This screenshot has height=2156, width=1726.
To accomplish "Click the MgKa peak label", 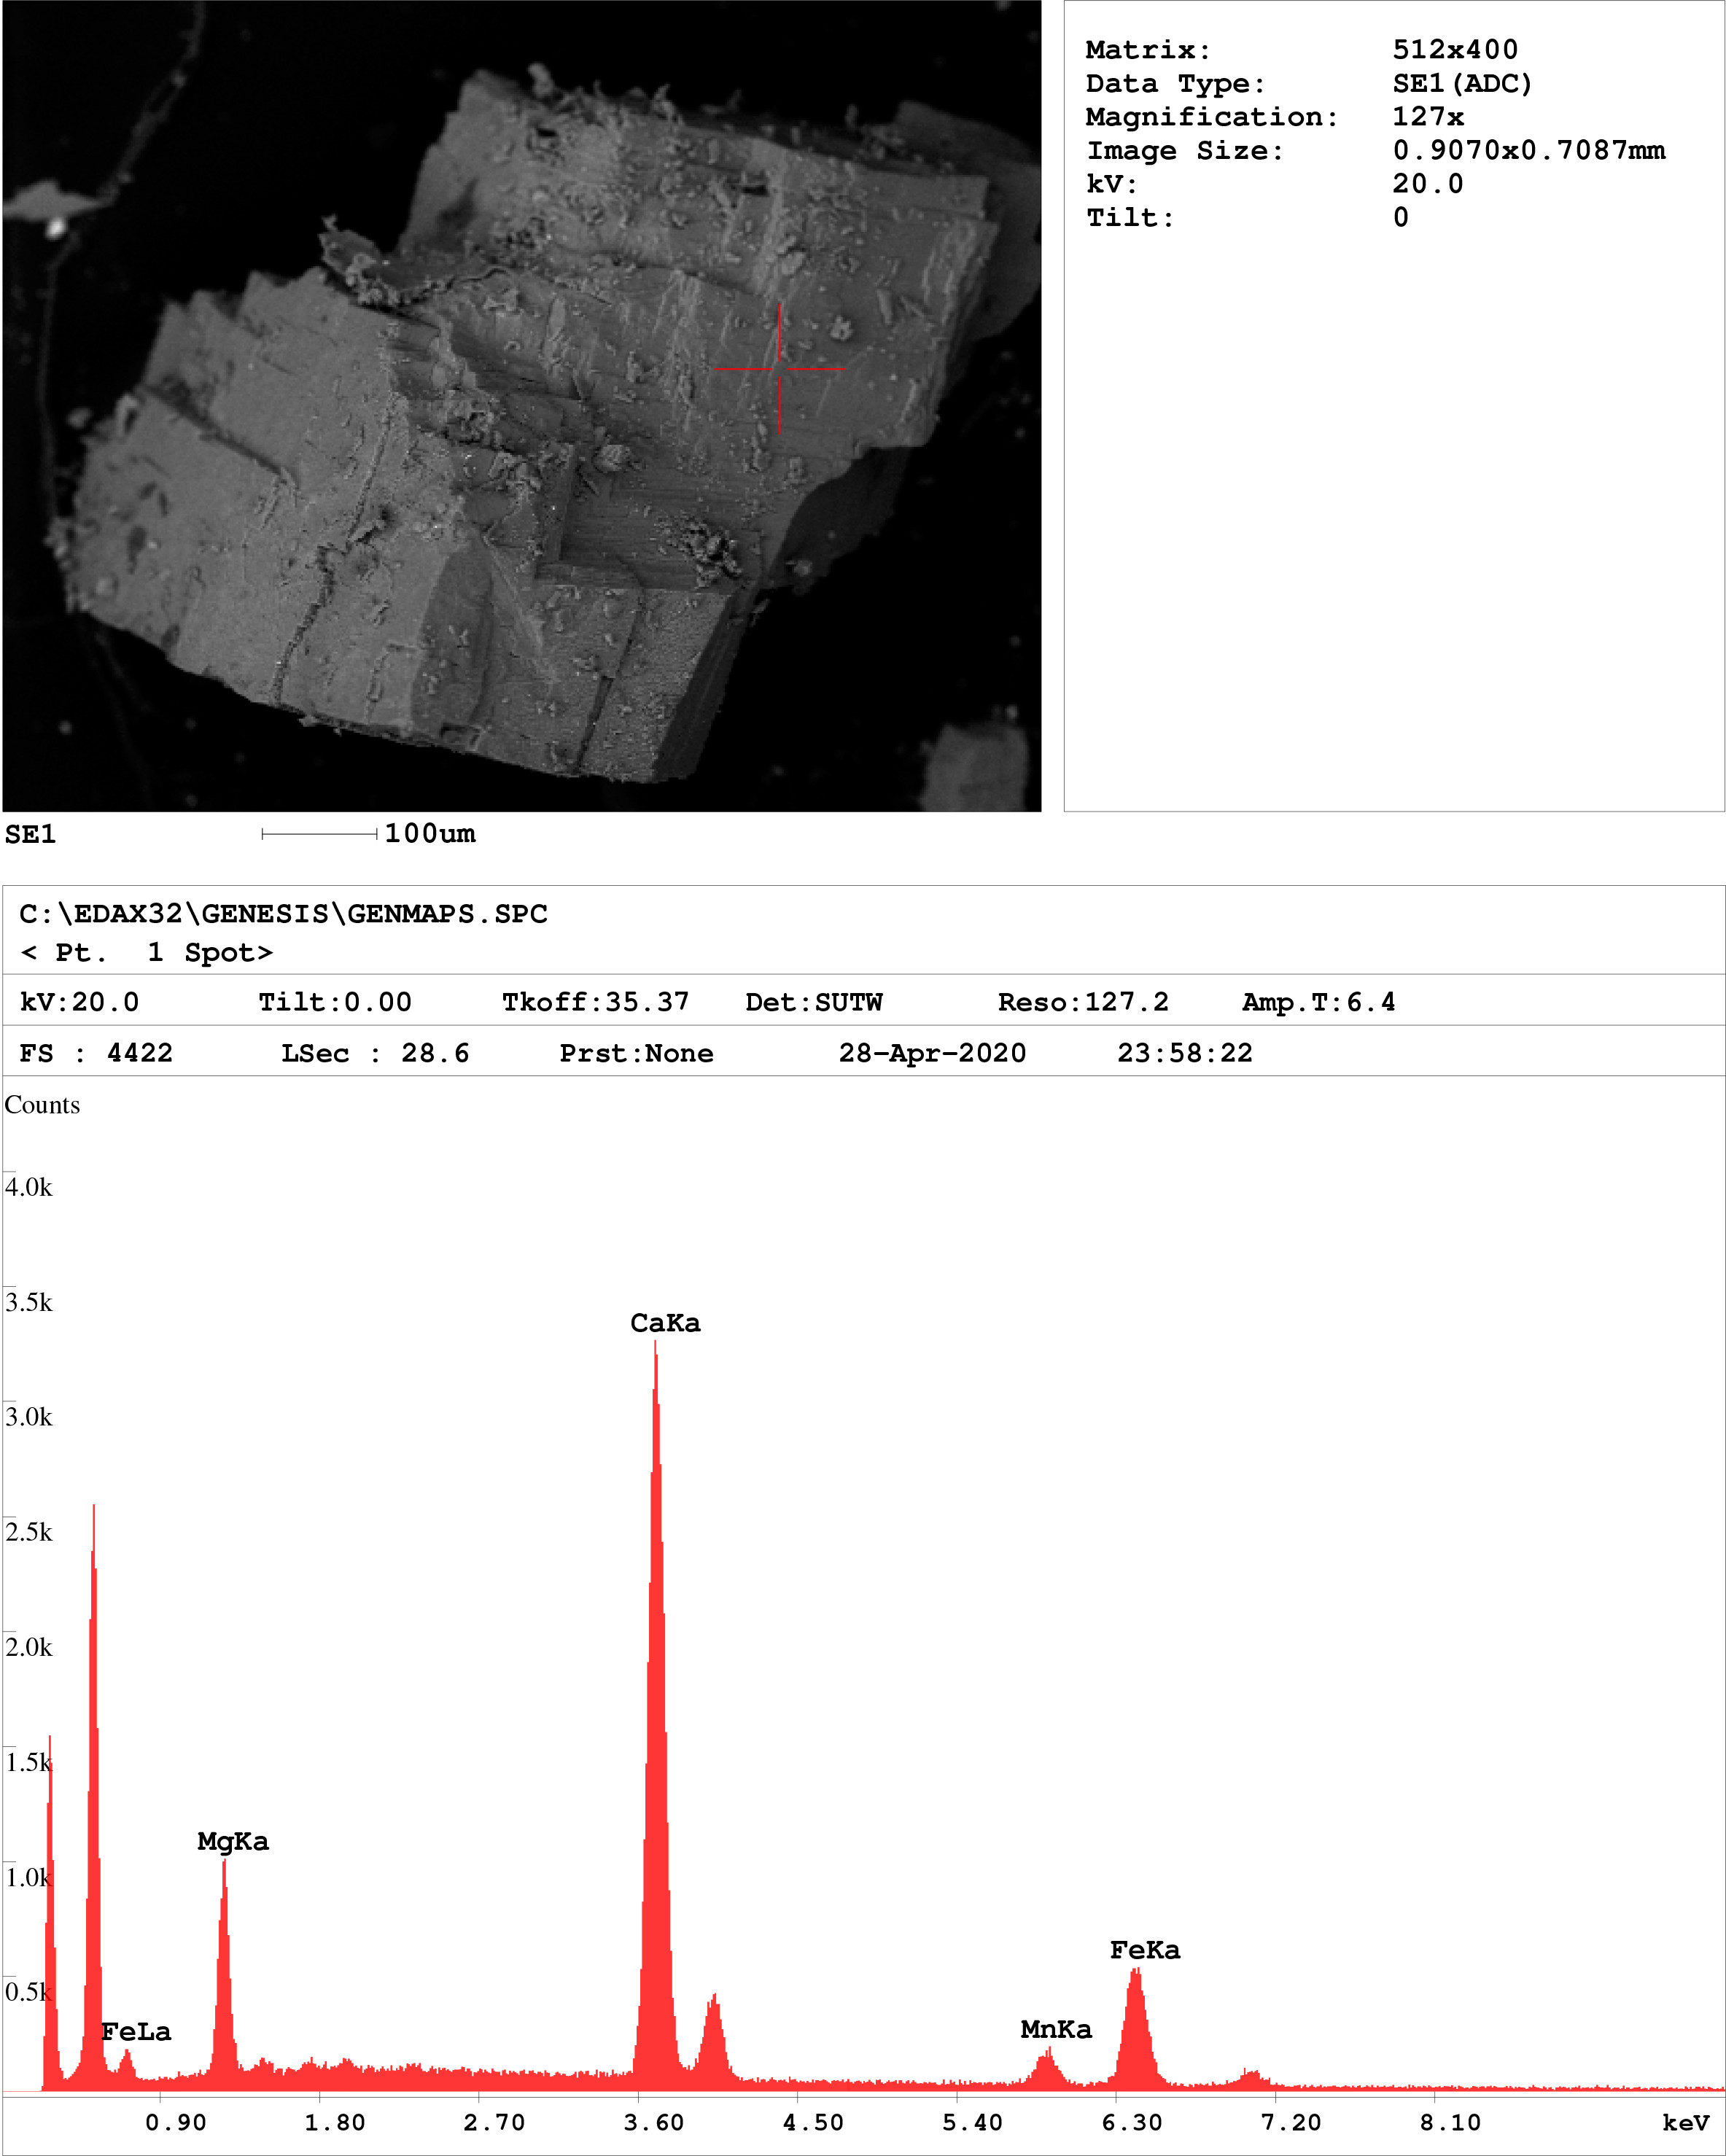I will 233,1841.
